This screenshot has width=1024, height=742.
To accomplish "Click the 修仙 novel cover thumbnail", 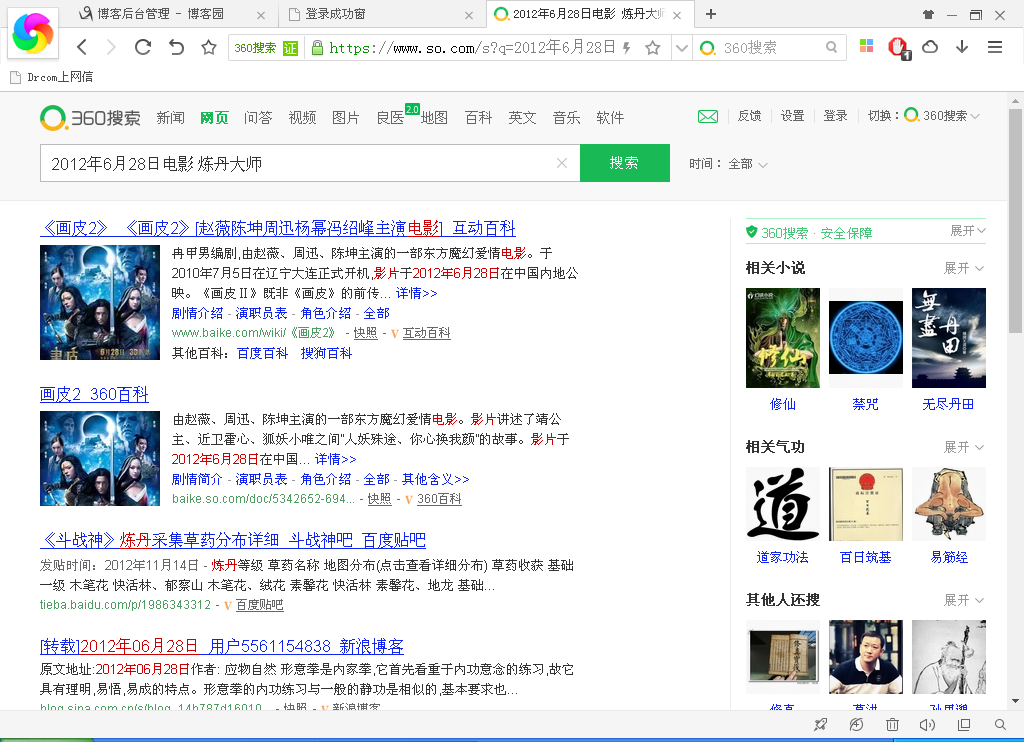I will 782,338.
